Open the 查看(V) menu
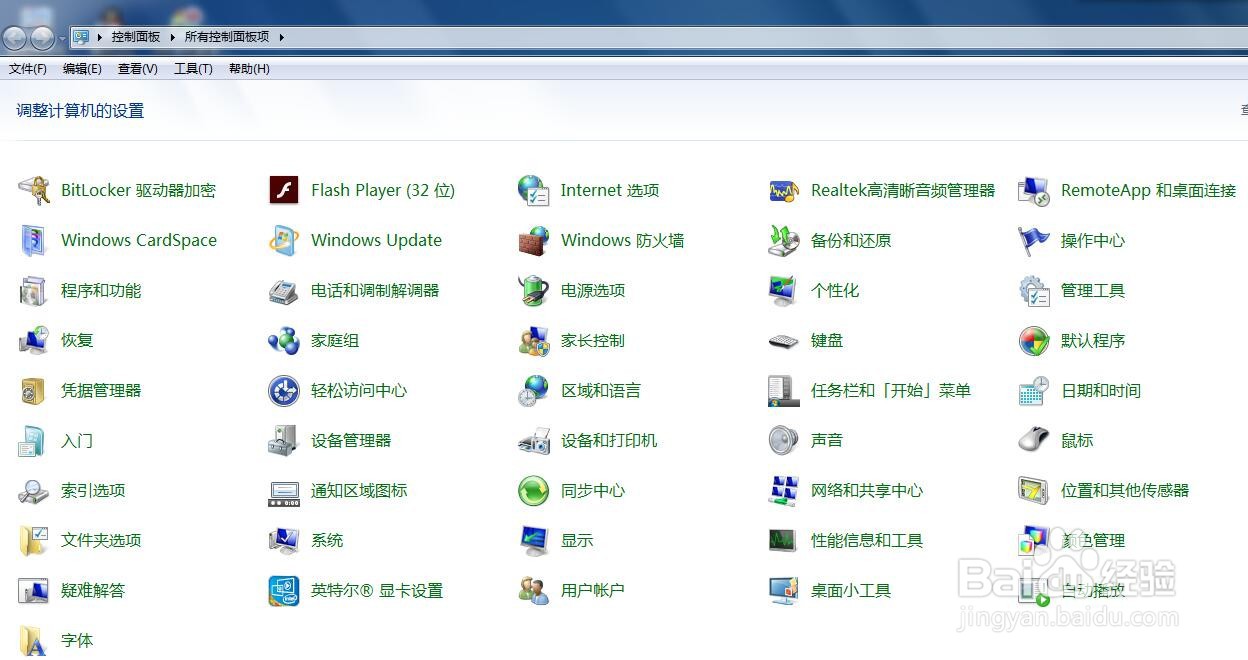The image size is (1248, 660). coord(138,69)
